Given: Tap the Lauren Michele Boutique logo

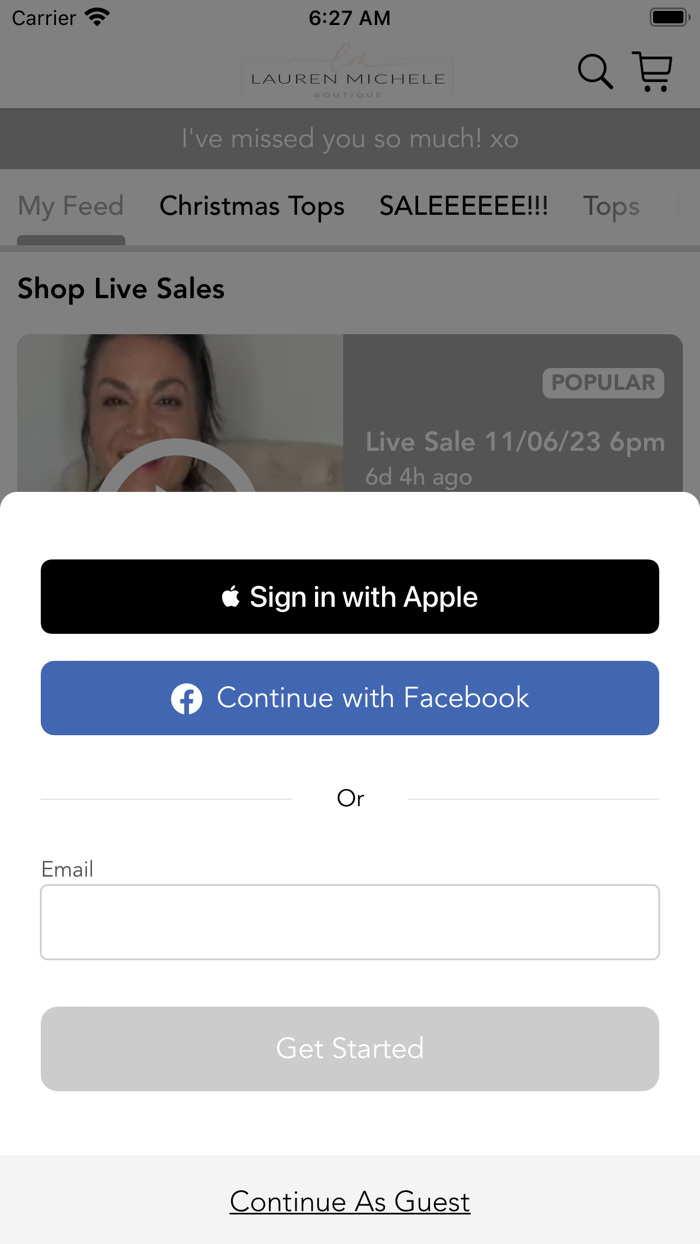Looking at the screenshot, I should pyautogui.click(x=347, y=72).
